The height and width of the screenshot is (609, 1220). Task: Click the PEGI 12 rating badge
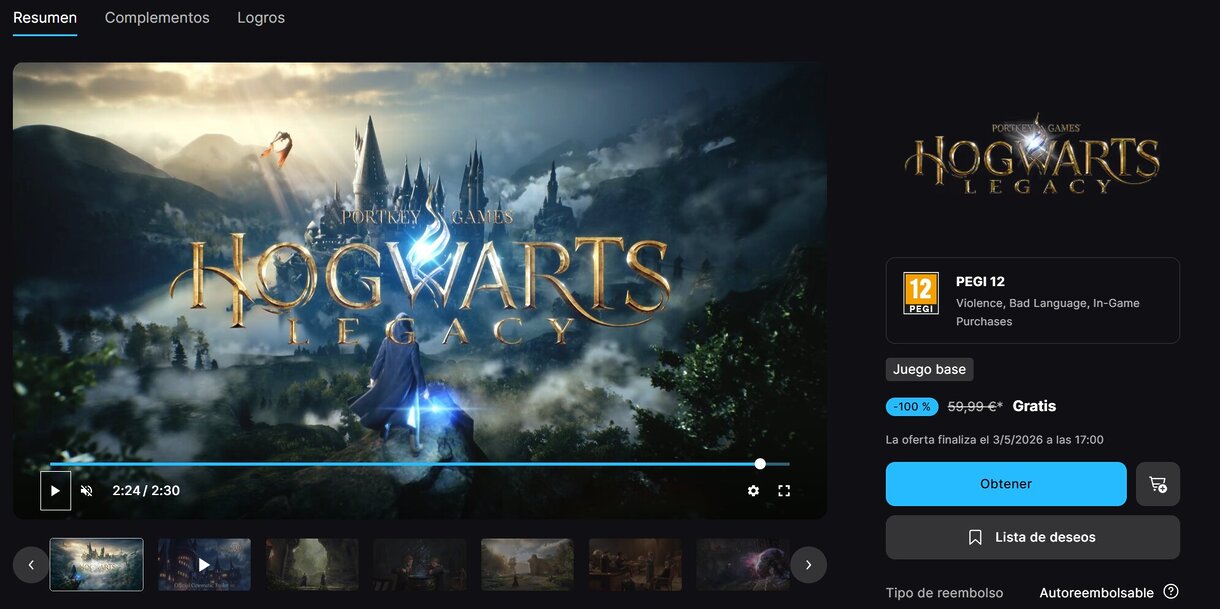click(x=921, y=294)
